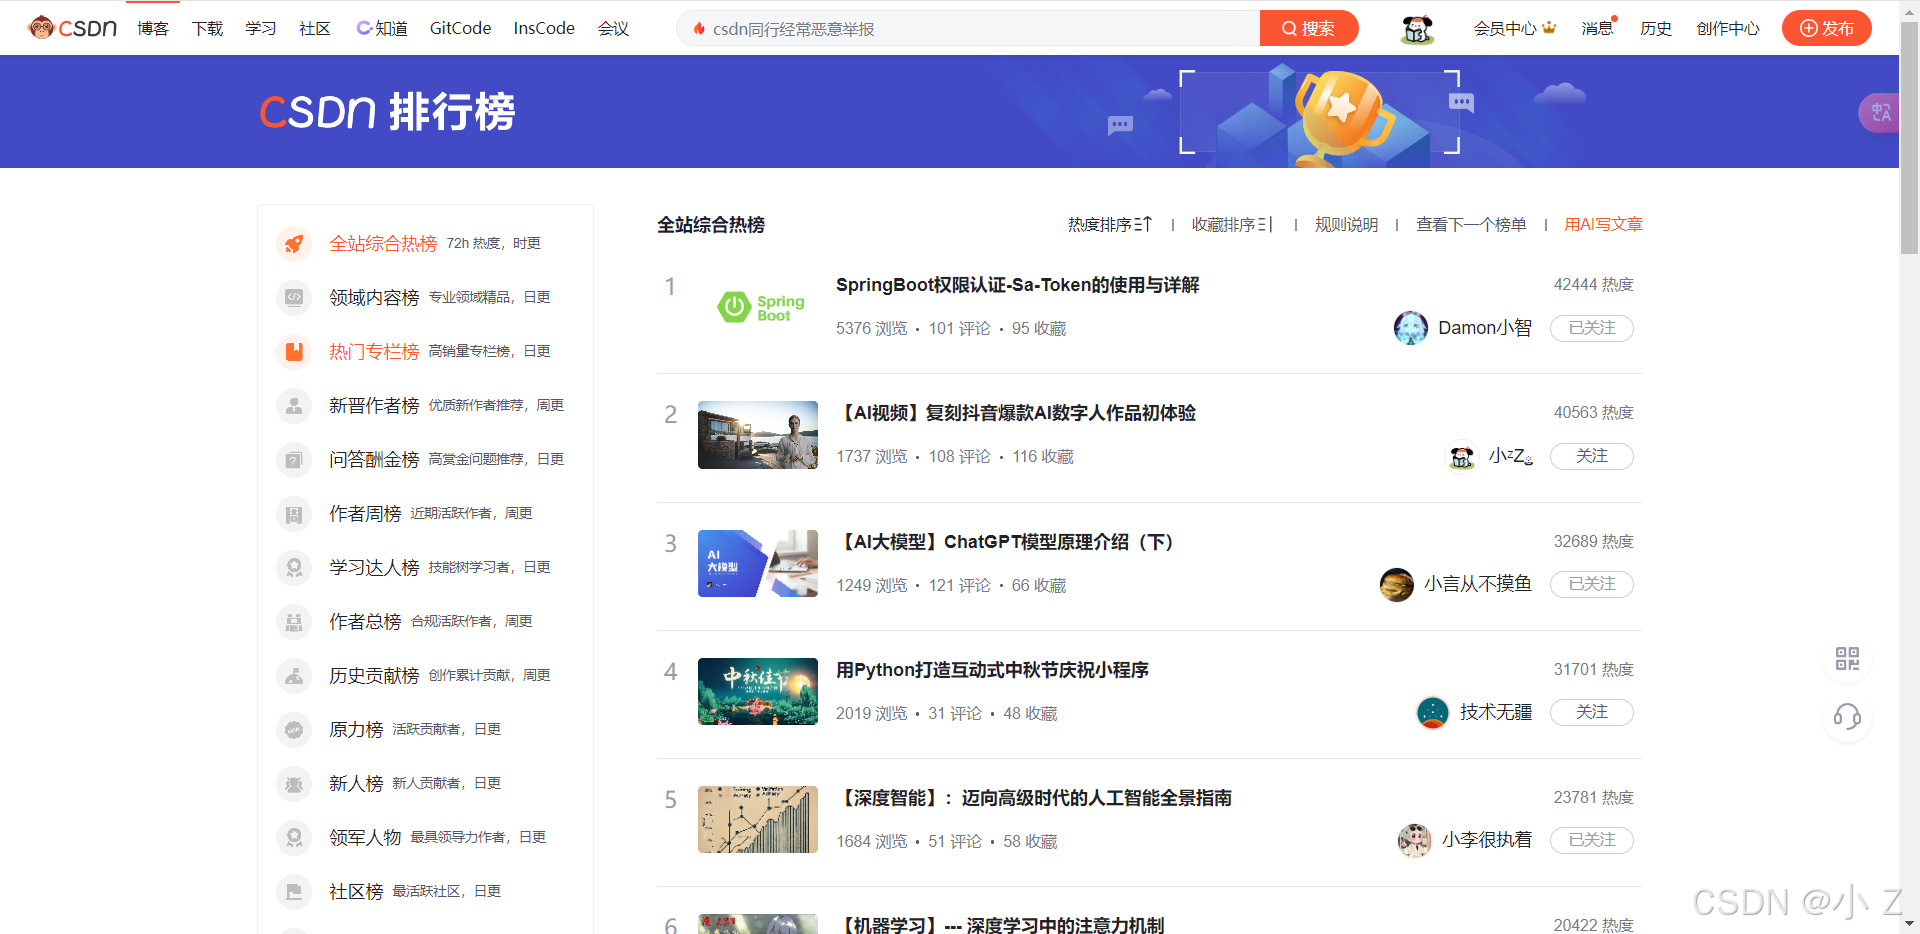
Task: Open 用Python打造中秋节 article title
Action: pos(992,670)
